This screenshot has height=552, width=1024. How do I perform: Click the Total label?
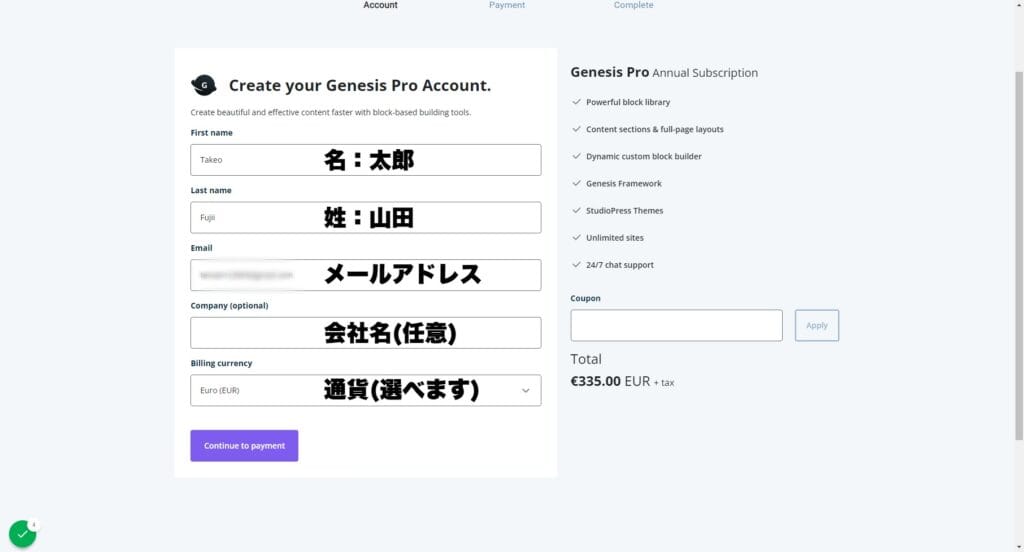586,359
